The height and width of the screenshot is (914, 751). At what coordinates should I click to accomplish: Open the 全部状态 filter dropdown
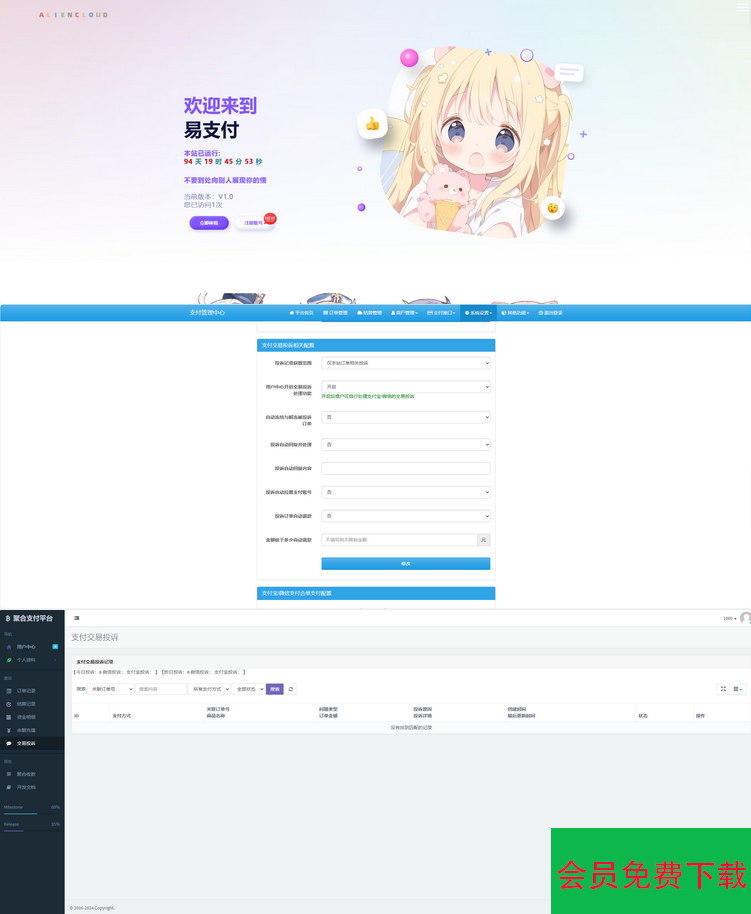click(x=248, y=689)
